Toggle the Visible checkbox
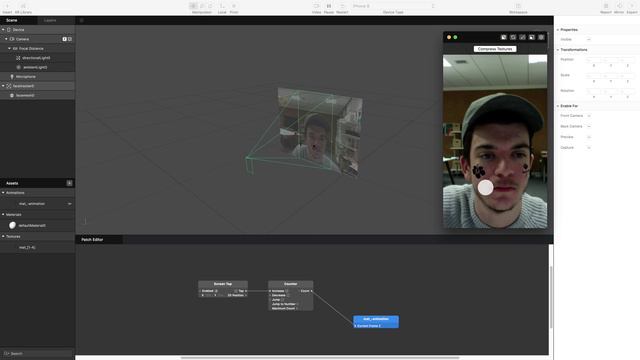This screenshot has height=360, width=640. [589, 40]
